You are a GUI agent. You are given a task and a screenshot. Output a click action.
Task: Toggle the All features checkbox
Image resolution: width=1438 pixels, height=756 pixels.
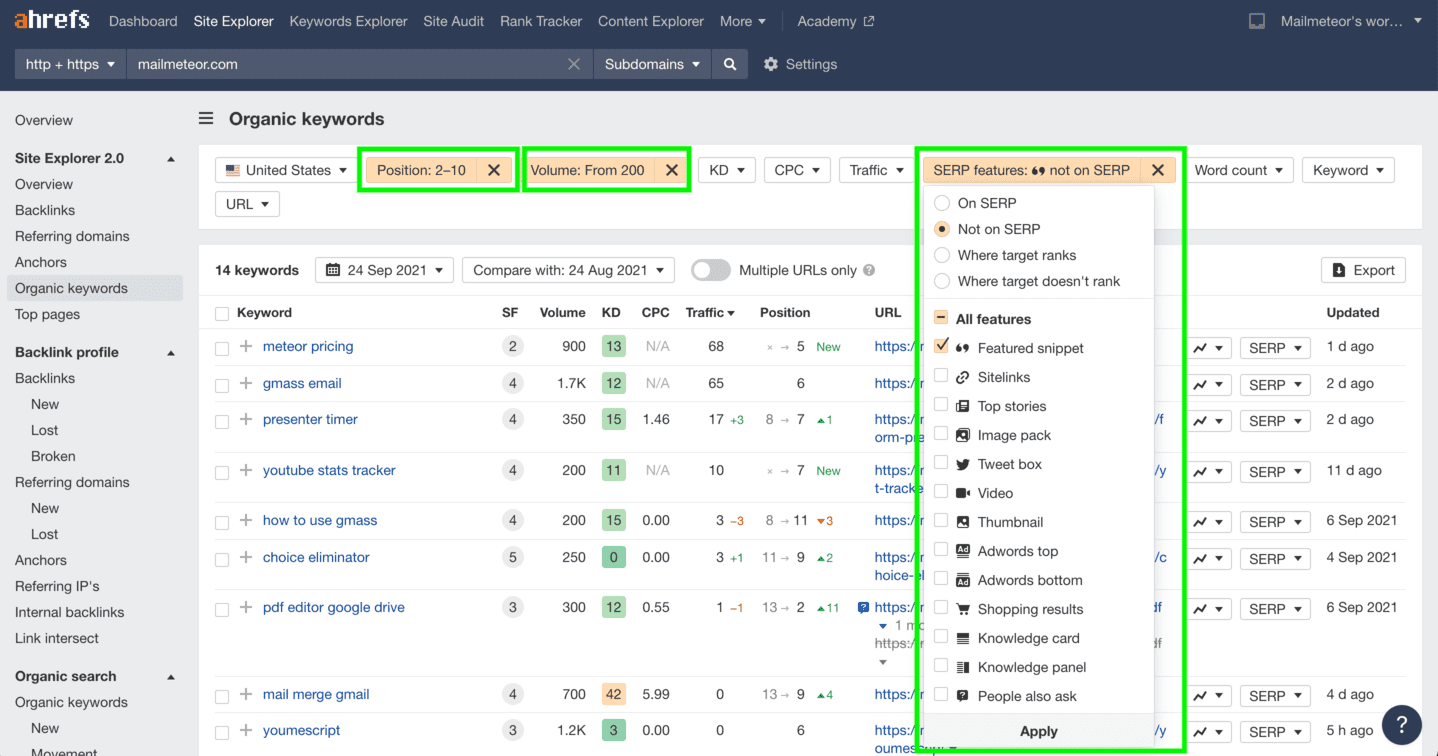coord(941,318)
